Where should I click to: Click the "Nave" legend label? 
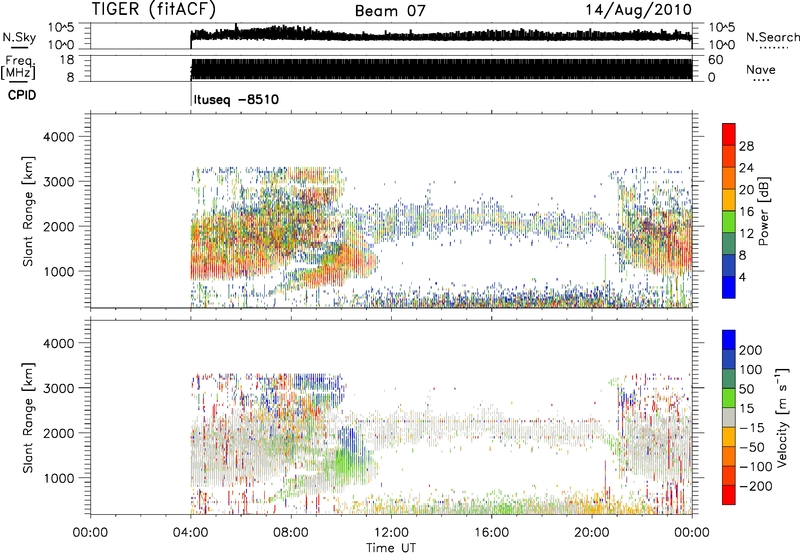[761, 69]
